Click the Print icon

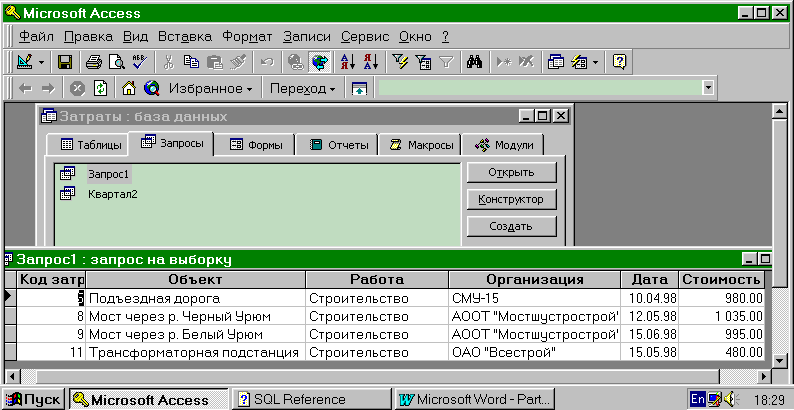click(x=94, y=62)
